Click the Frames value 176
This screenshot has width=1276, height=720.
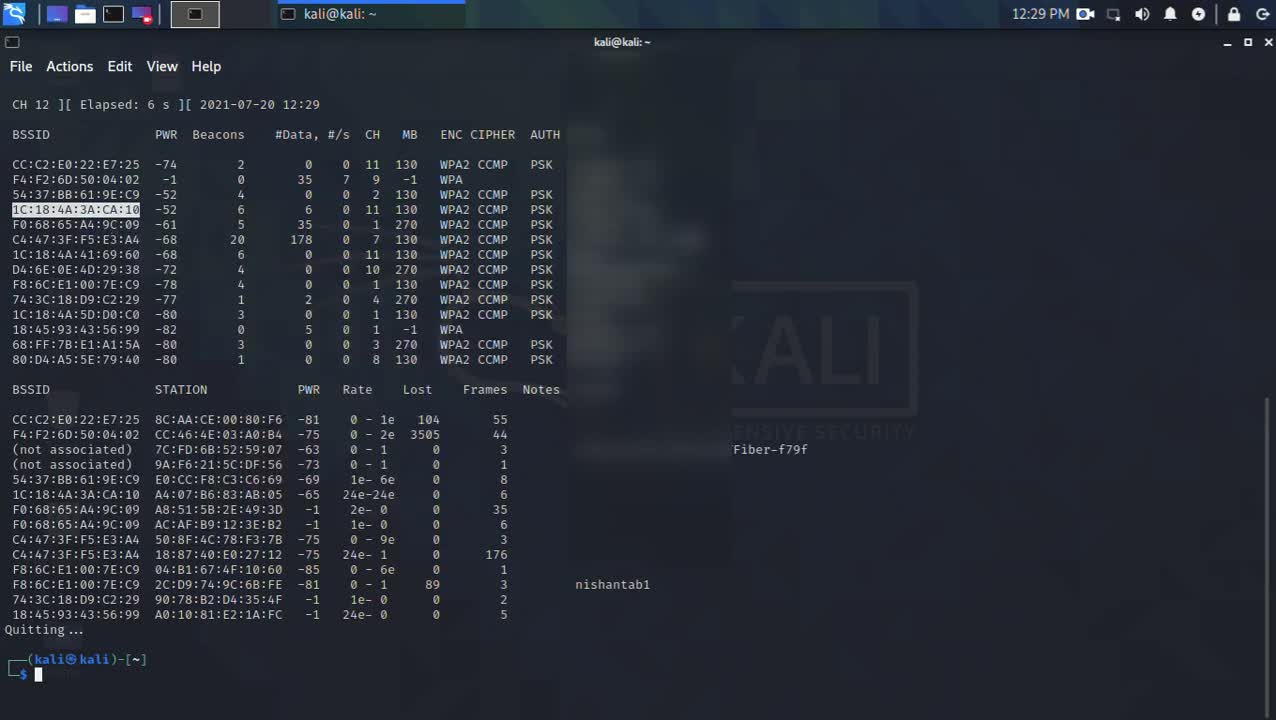tap(496, 555)
